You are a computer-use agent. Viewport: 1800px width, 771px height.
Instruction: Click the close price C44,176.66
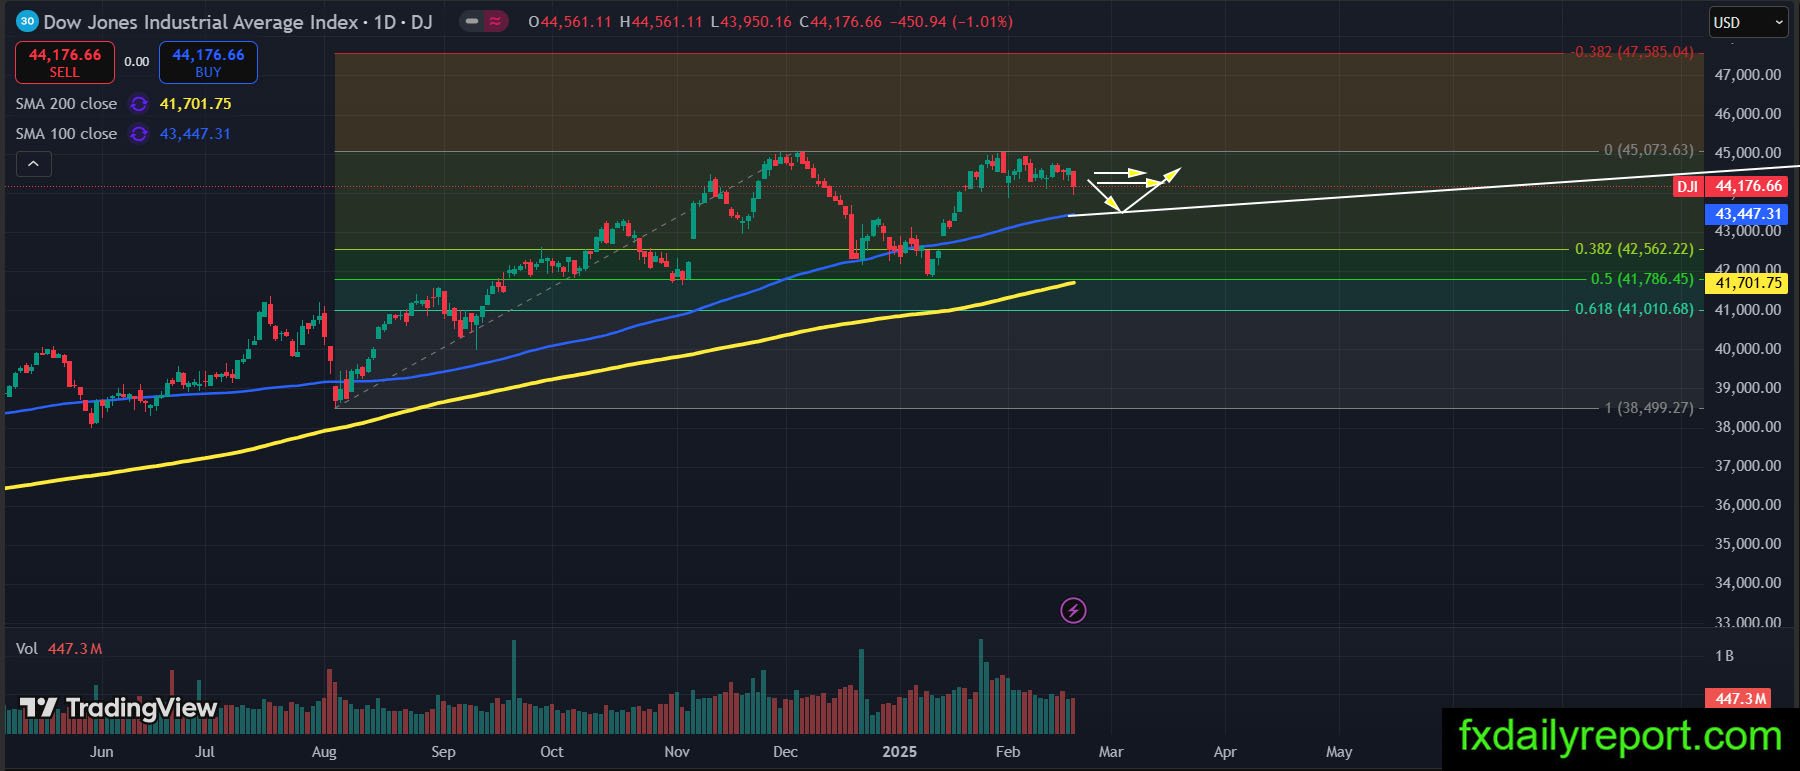pyautogui.click(x=841, y=22)
